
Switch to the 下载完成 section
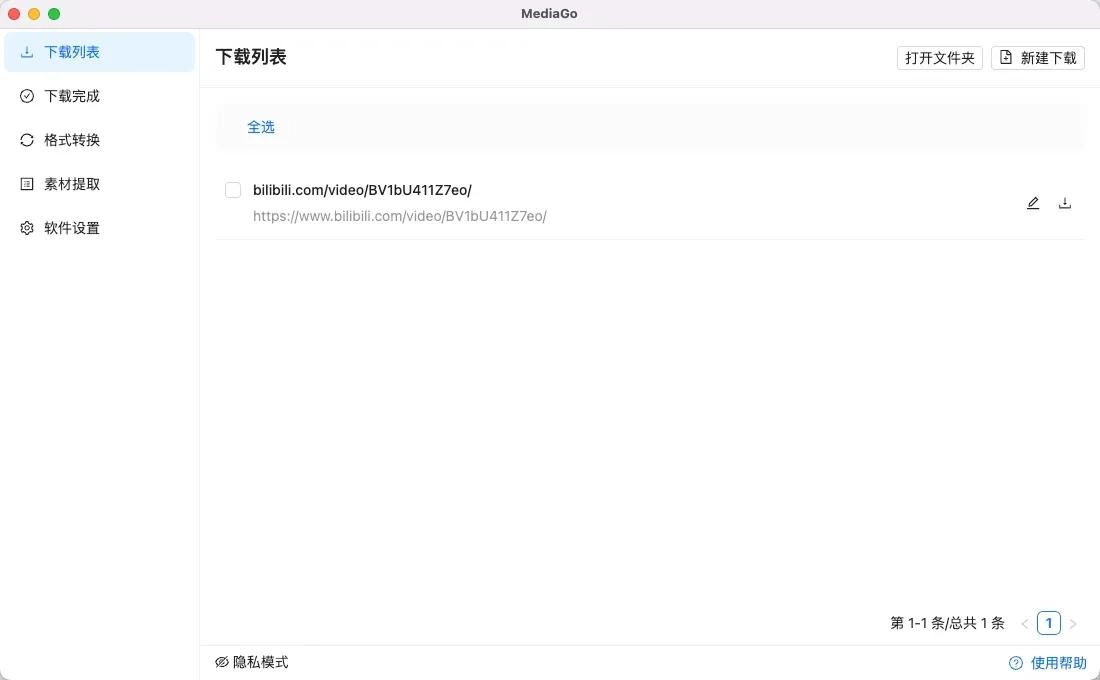99,96
